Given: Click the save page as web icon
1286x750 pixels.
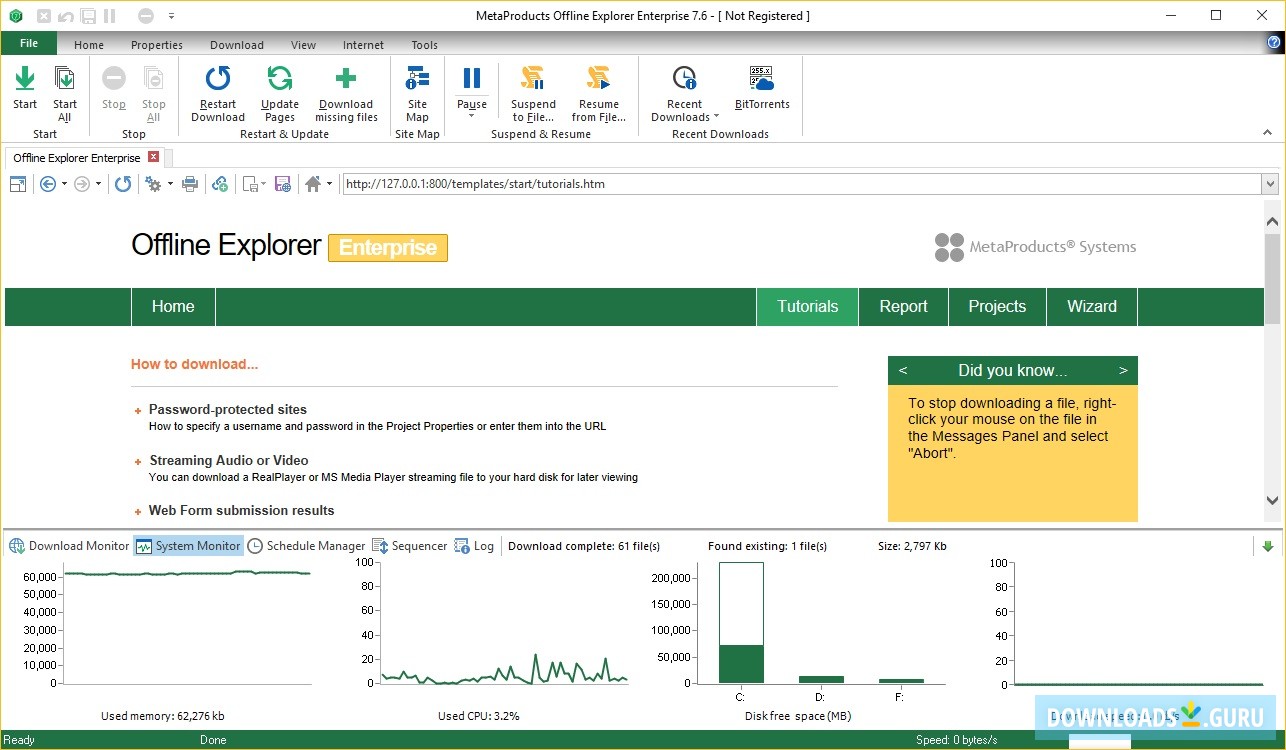Looking at the screenshot, I should (283, 184).
